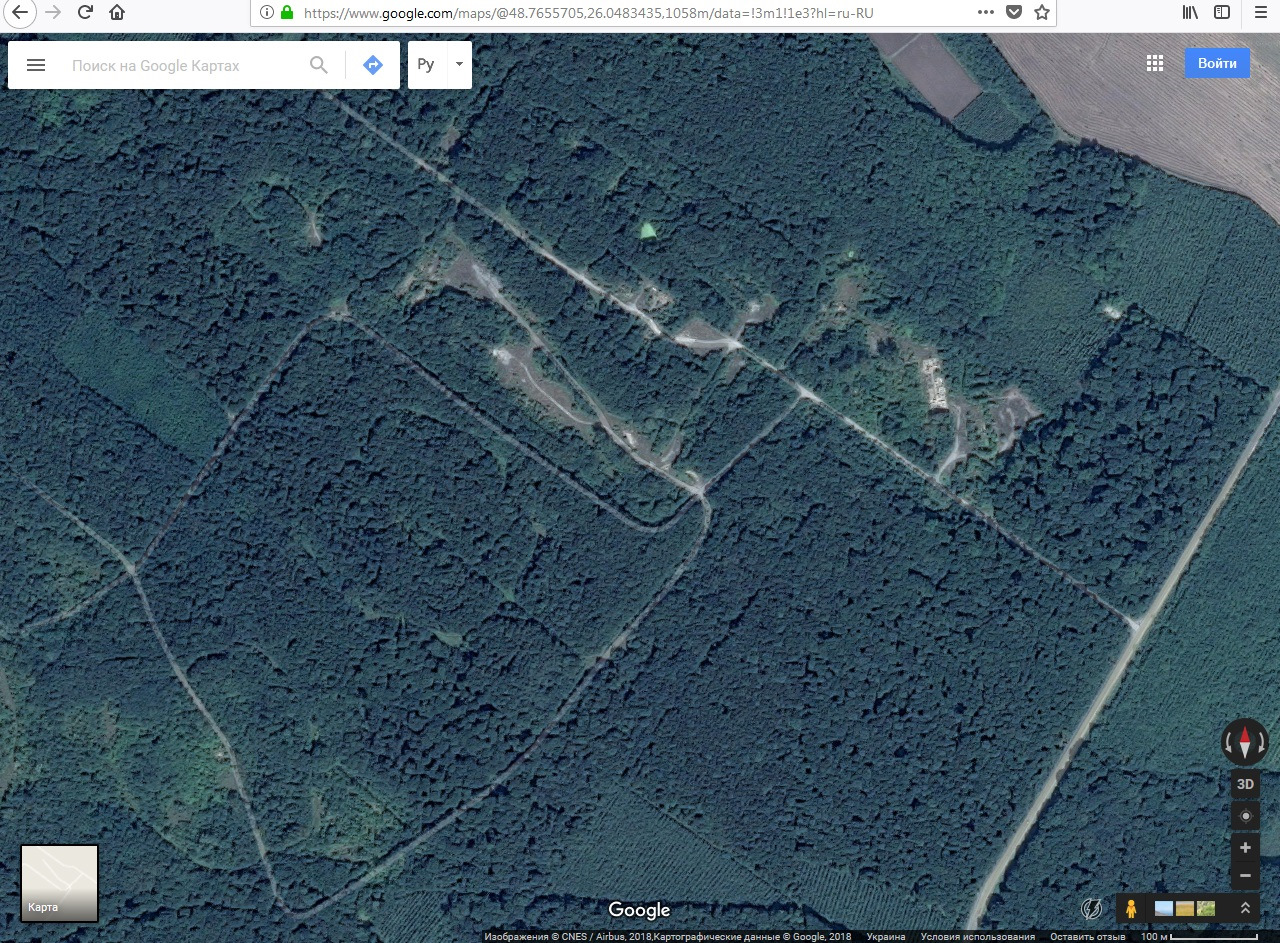Show site information icon in address bar
The height and width of the screenshot is (943, 1280).
[x=266, y=13]
